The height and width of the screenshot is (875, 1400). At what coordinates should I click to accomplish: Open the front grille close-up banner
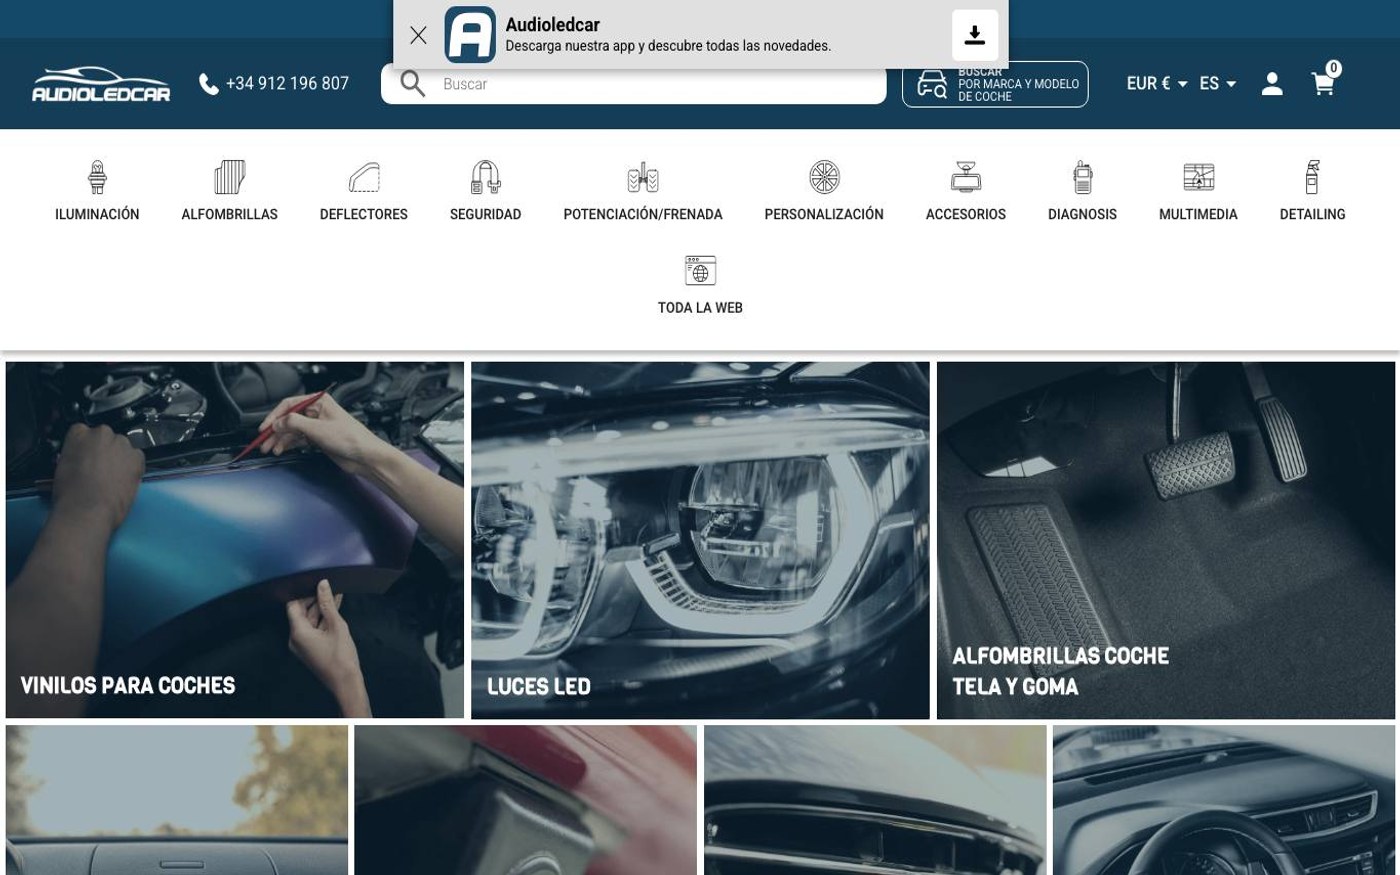tap(875, 800)
